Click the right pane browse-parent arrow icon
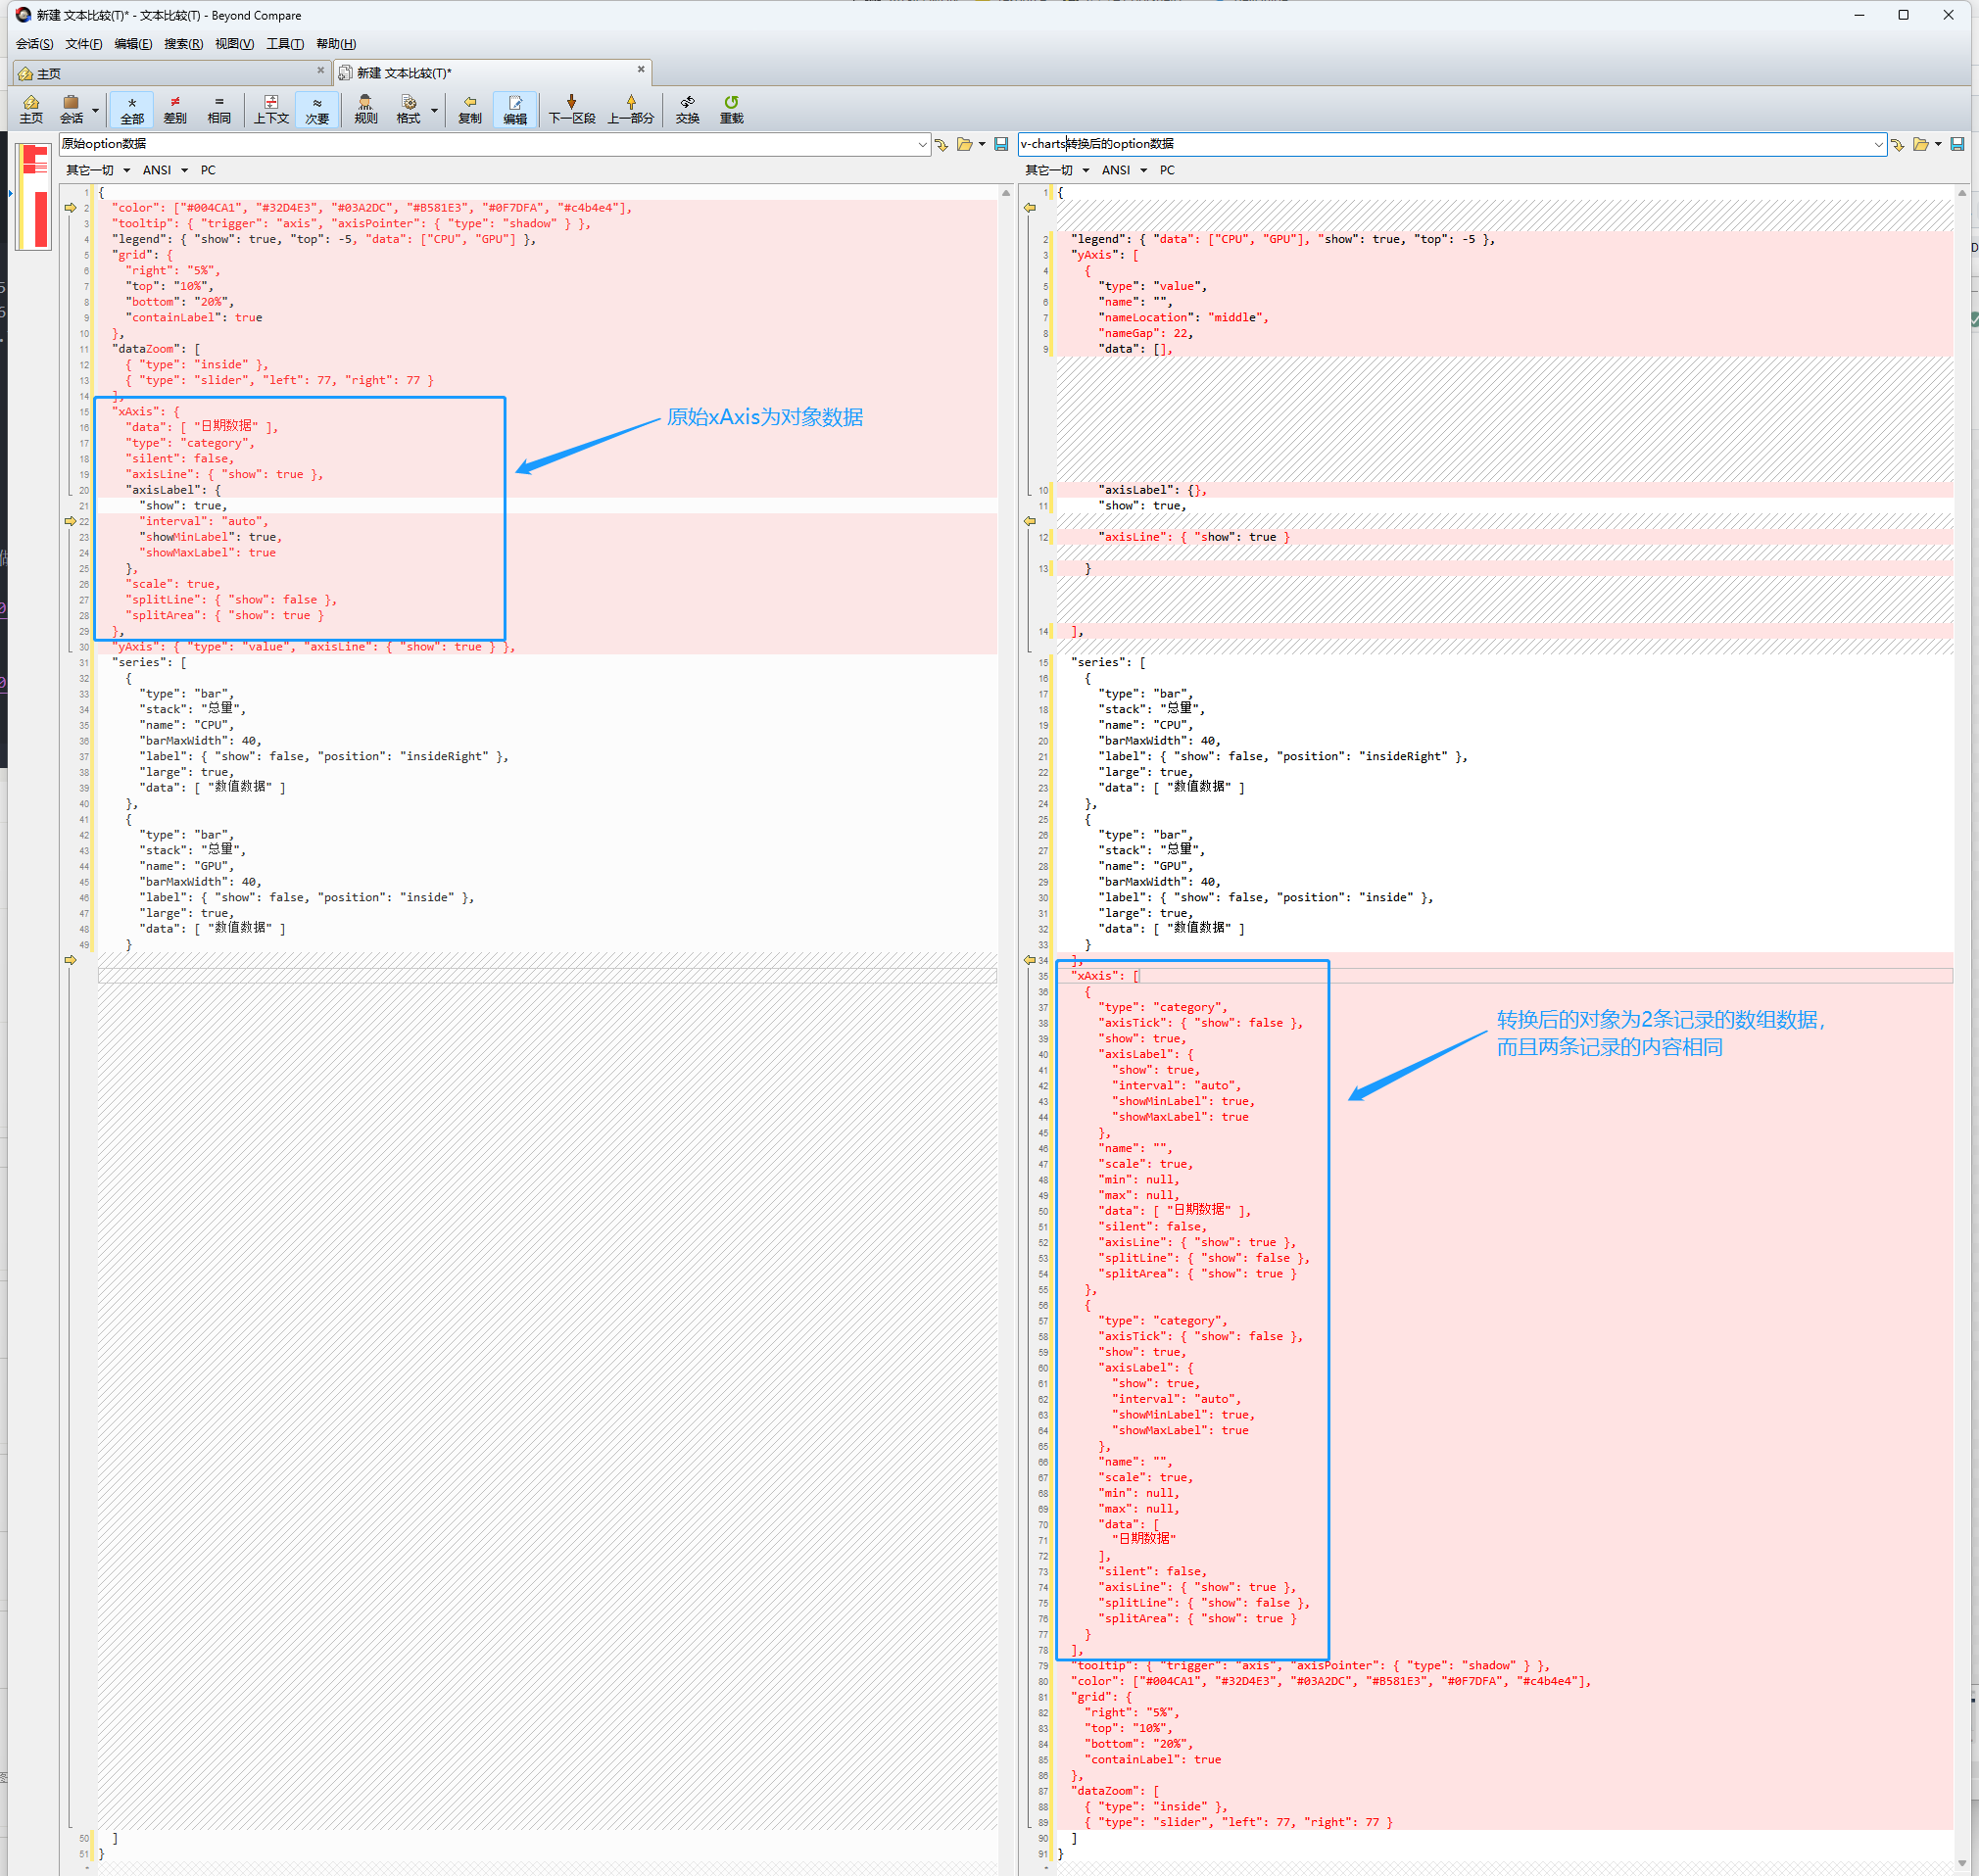Image resolution: width=1979 pixels, height=1876 pixels. [x=1897, y=145]
